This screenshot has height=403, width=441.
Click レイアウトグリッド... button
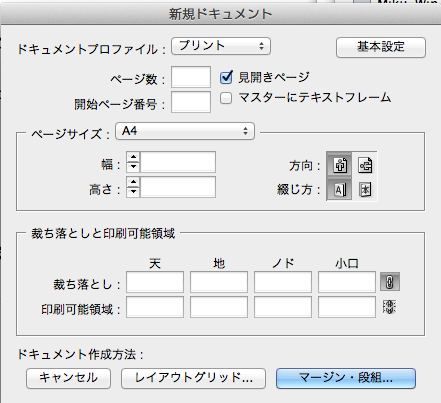click(193, 378)
